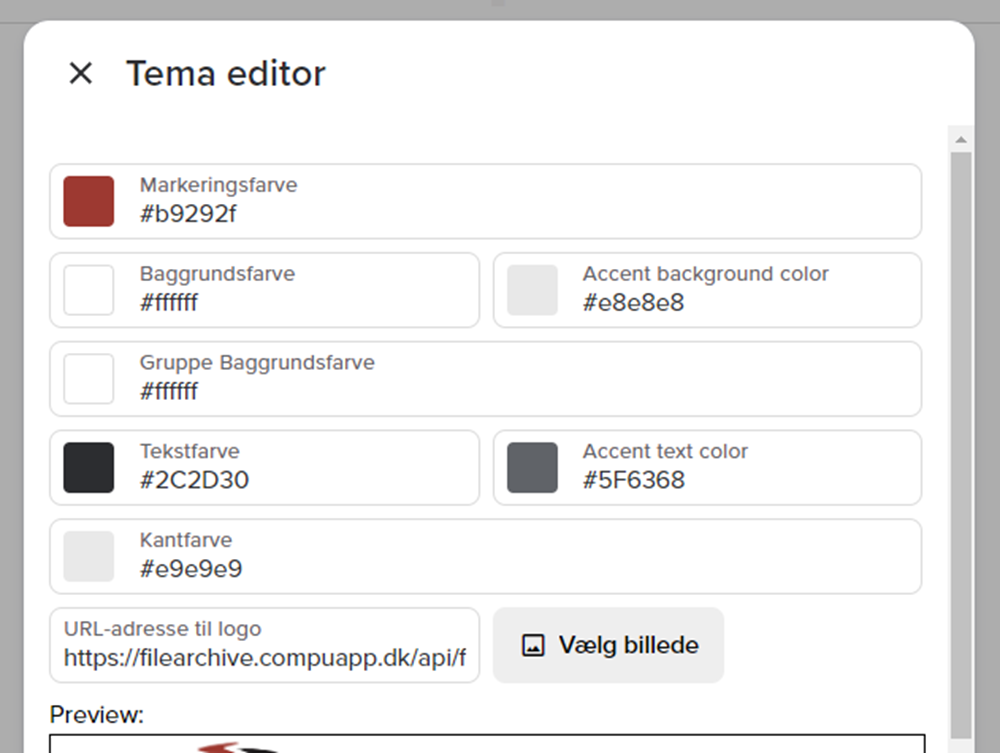Click the logo preview image
Image resolution: width=1000 pixels, height=753 pixels.
[x=487, y=743]
